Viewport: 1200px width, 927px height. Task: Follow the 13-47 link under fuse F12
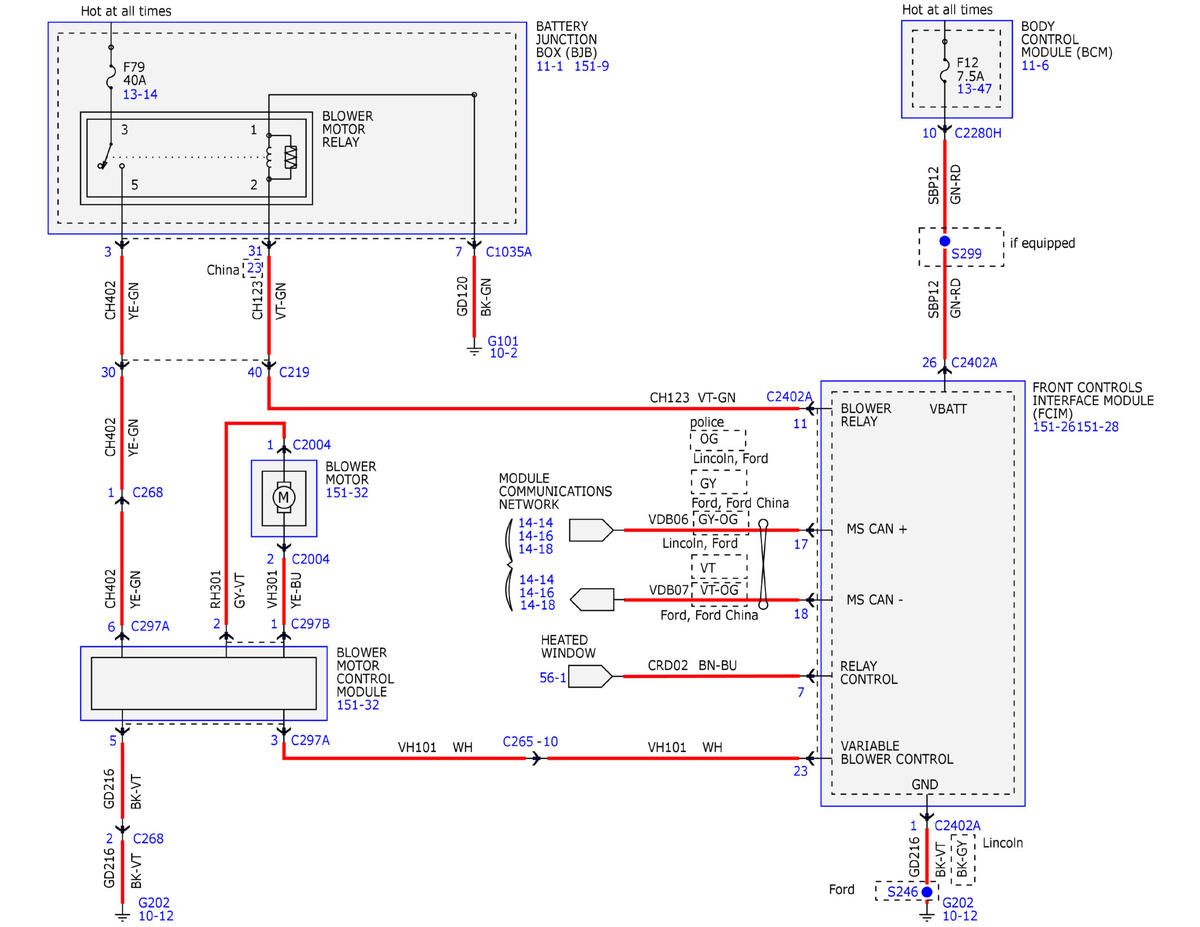click(x=975, y=89)
